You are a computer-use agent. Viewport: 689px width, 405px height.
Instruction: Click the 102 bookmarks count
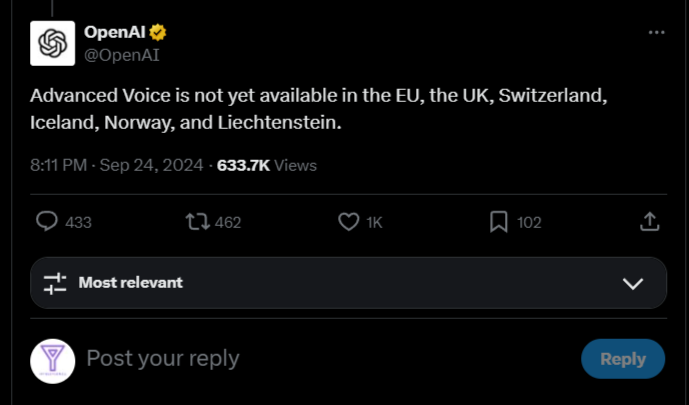pyautogui.click(x=529, y=223)
